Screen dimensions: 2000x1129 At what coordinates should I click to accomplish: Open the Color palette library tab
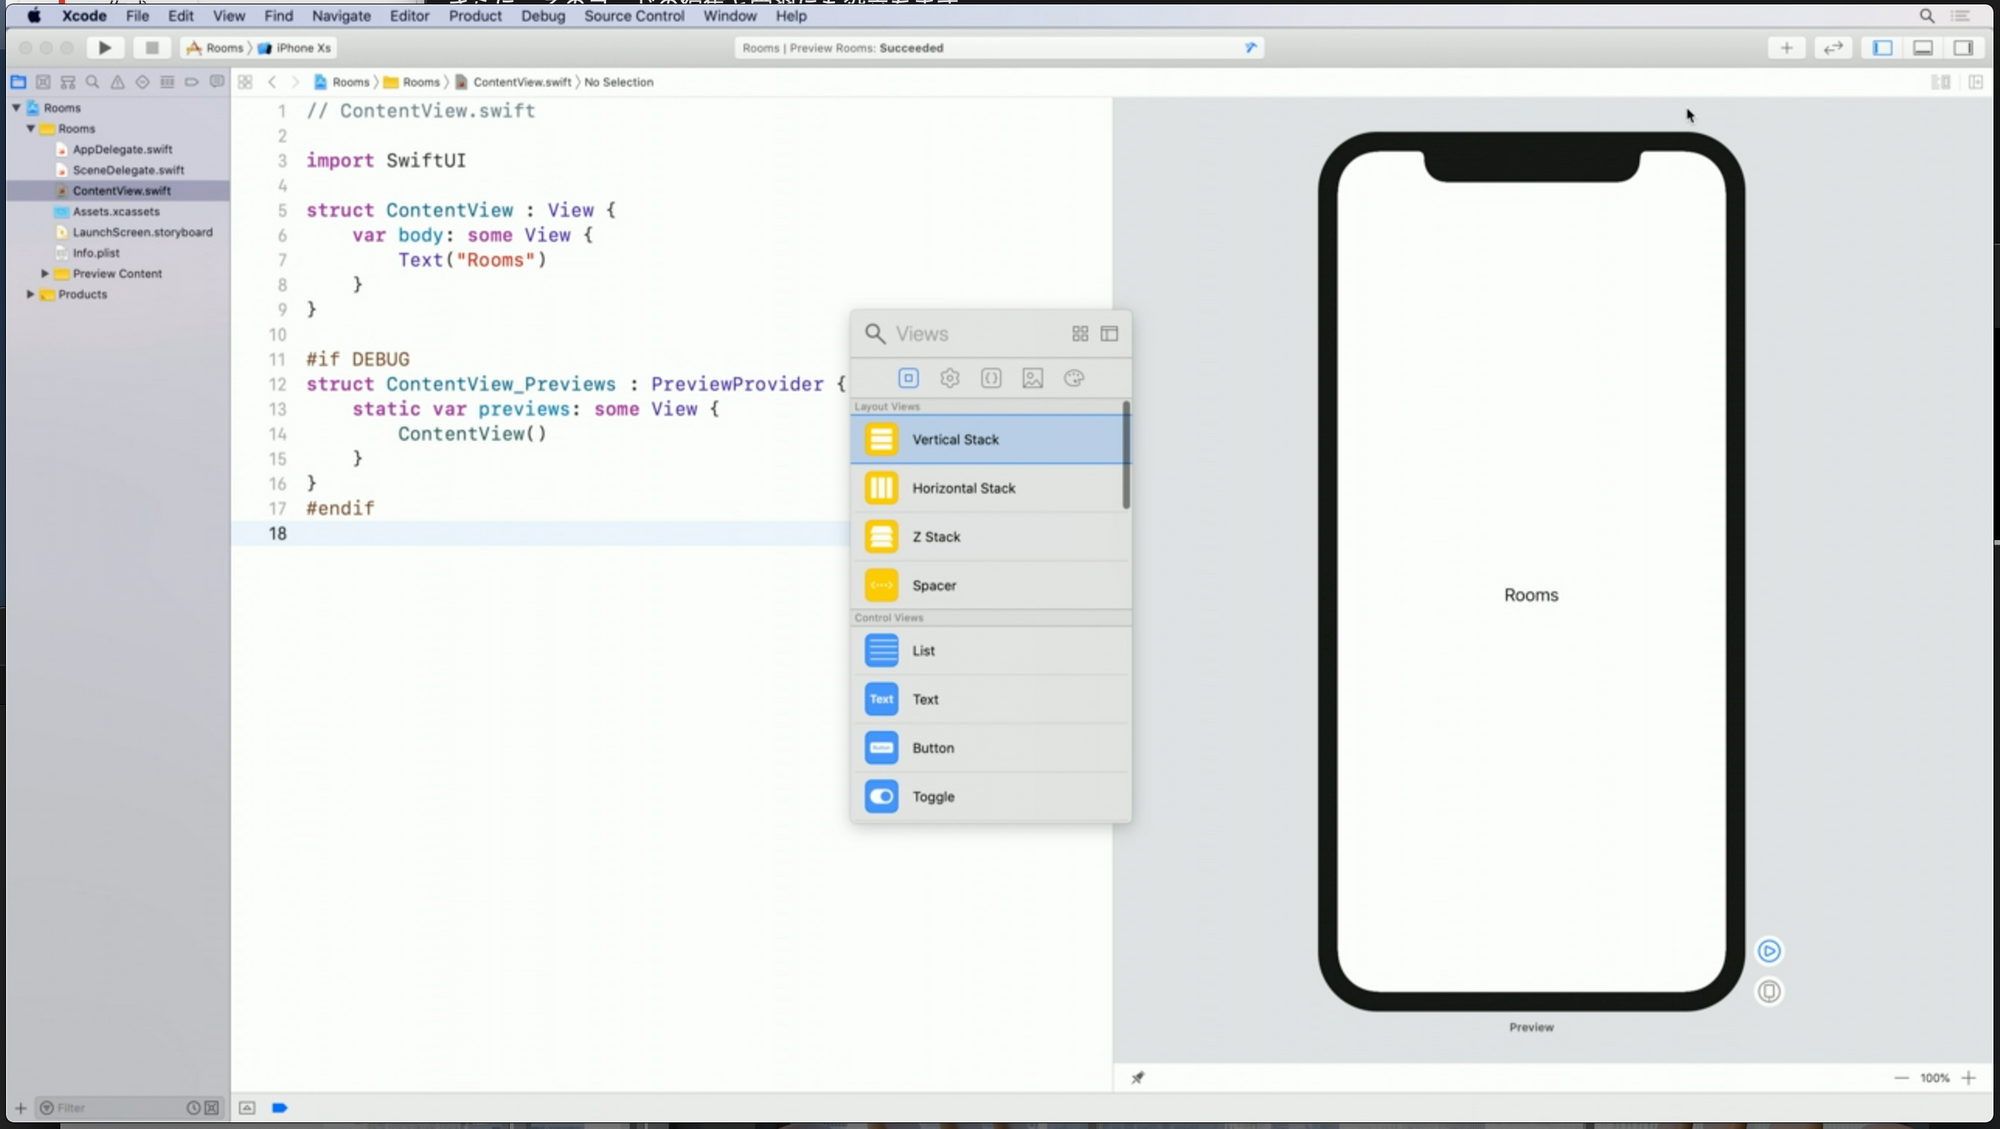[1074, 378]
